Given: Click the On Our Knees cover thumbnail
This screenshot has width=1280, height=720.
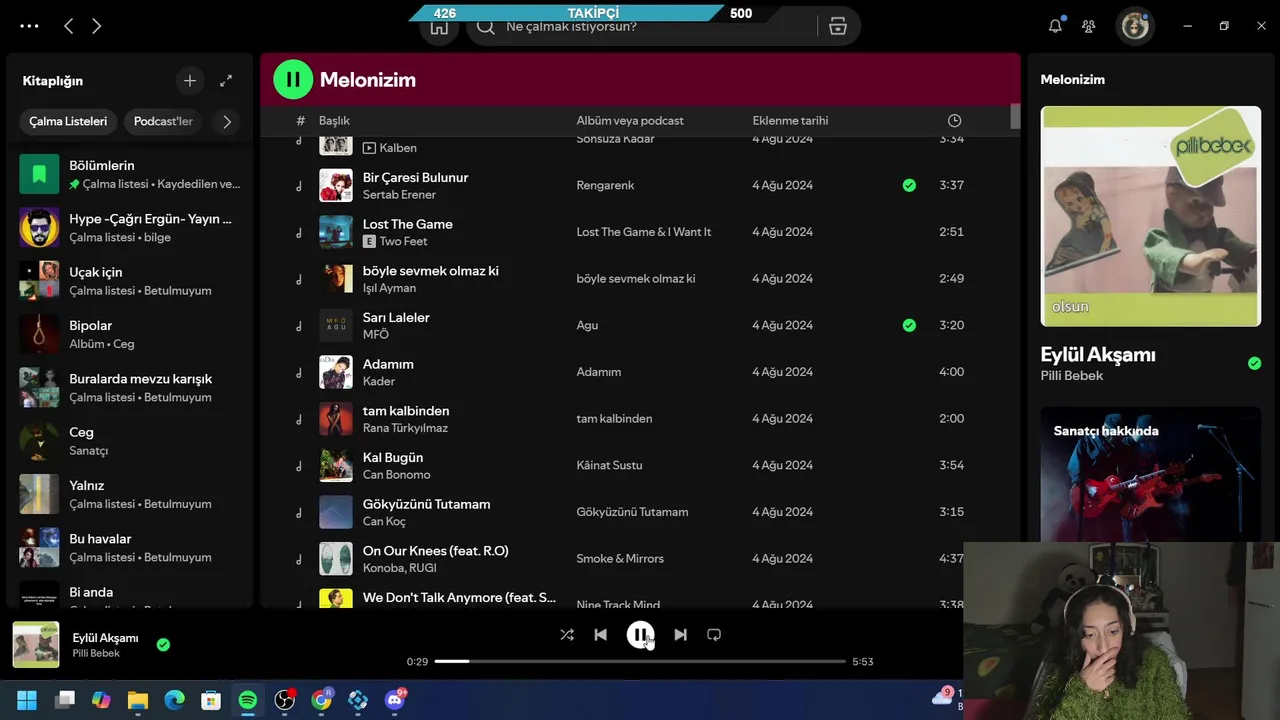Looking at the screenshot, I should tap(336, 559).
